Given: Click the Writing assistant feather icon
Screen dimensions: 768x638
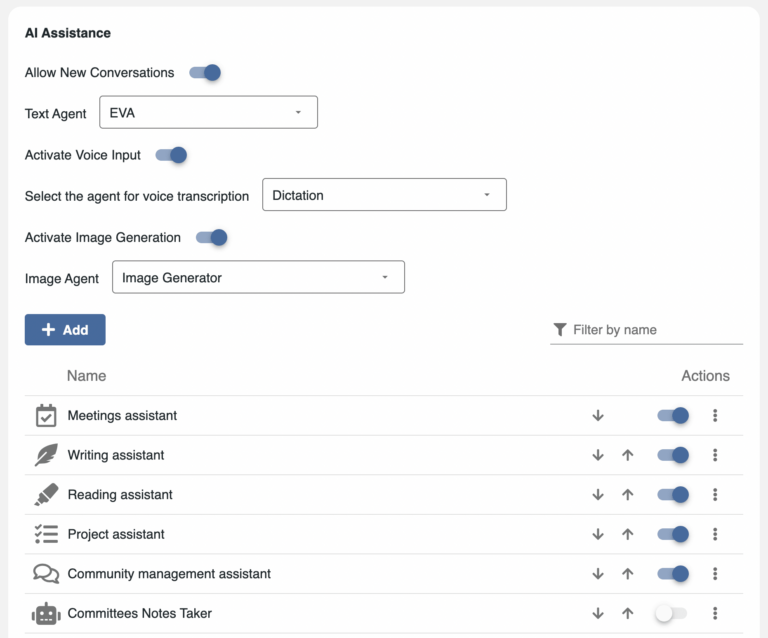Looking at the screenshot, I should (46, 455).
